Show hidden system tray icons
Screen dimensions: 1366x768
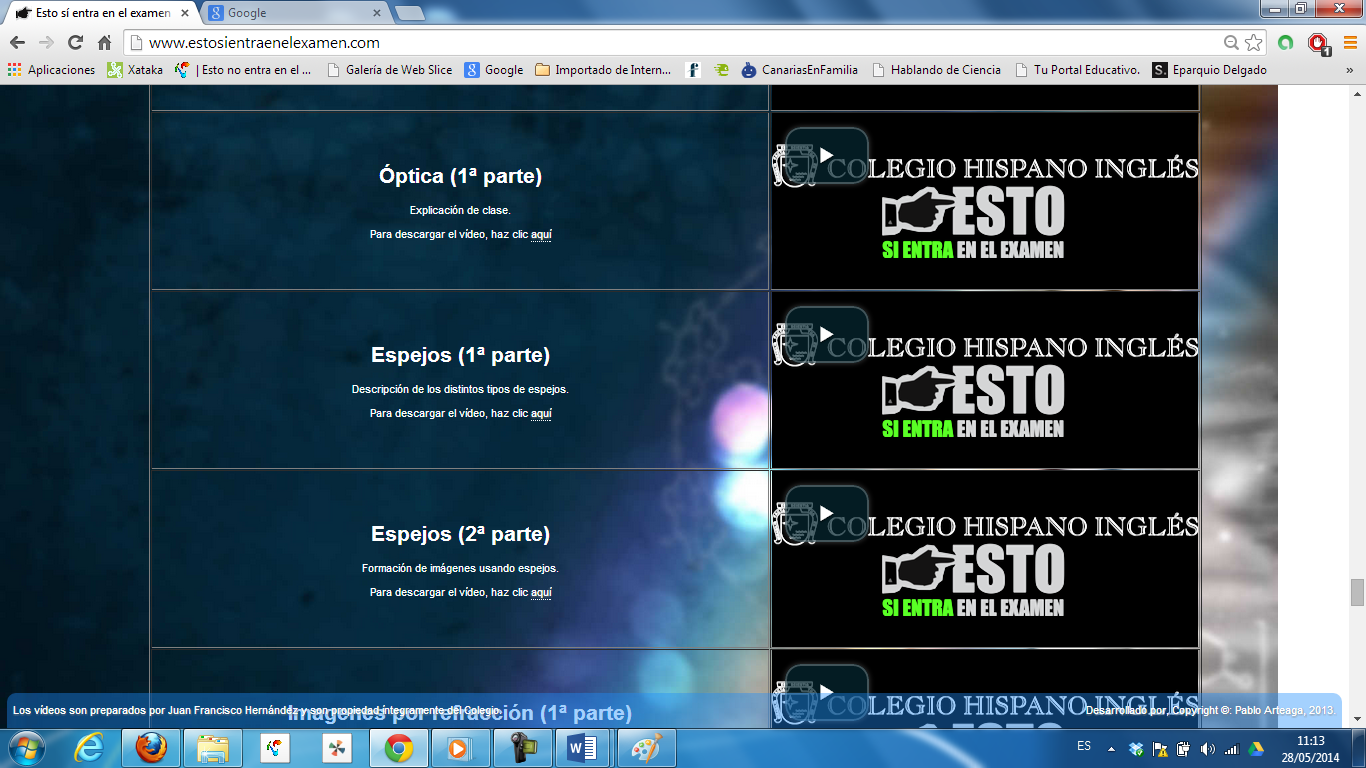pos(1112,748)
